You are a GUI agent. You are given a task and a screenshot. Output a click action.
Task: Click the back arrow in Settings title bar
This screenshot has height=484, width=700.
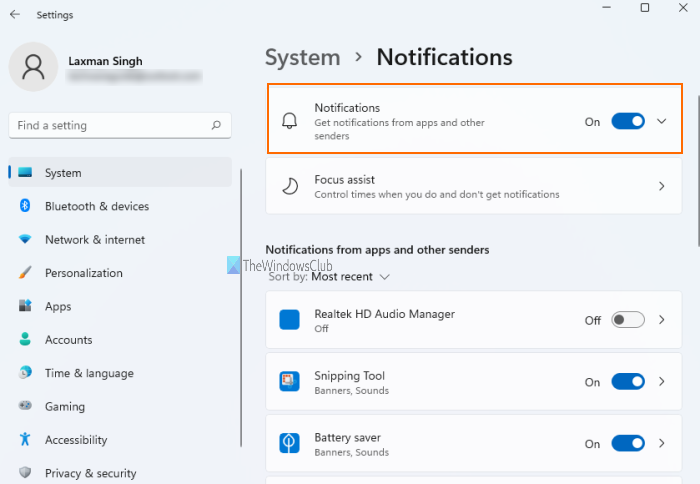click(14, 15)
